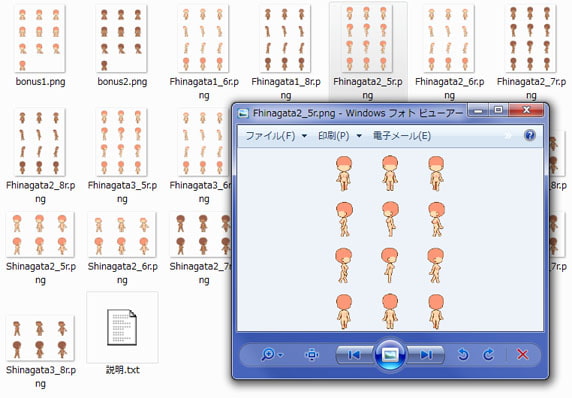This screenshot has height=398, width=572.
Task: Close the Photo Viewer window
Action: coord(526,110)
